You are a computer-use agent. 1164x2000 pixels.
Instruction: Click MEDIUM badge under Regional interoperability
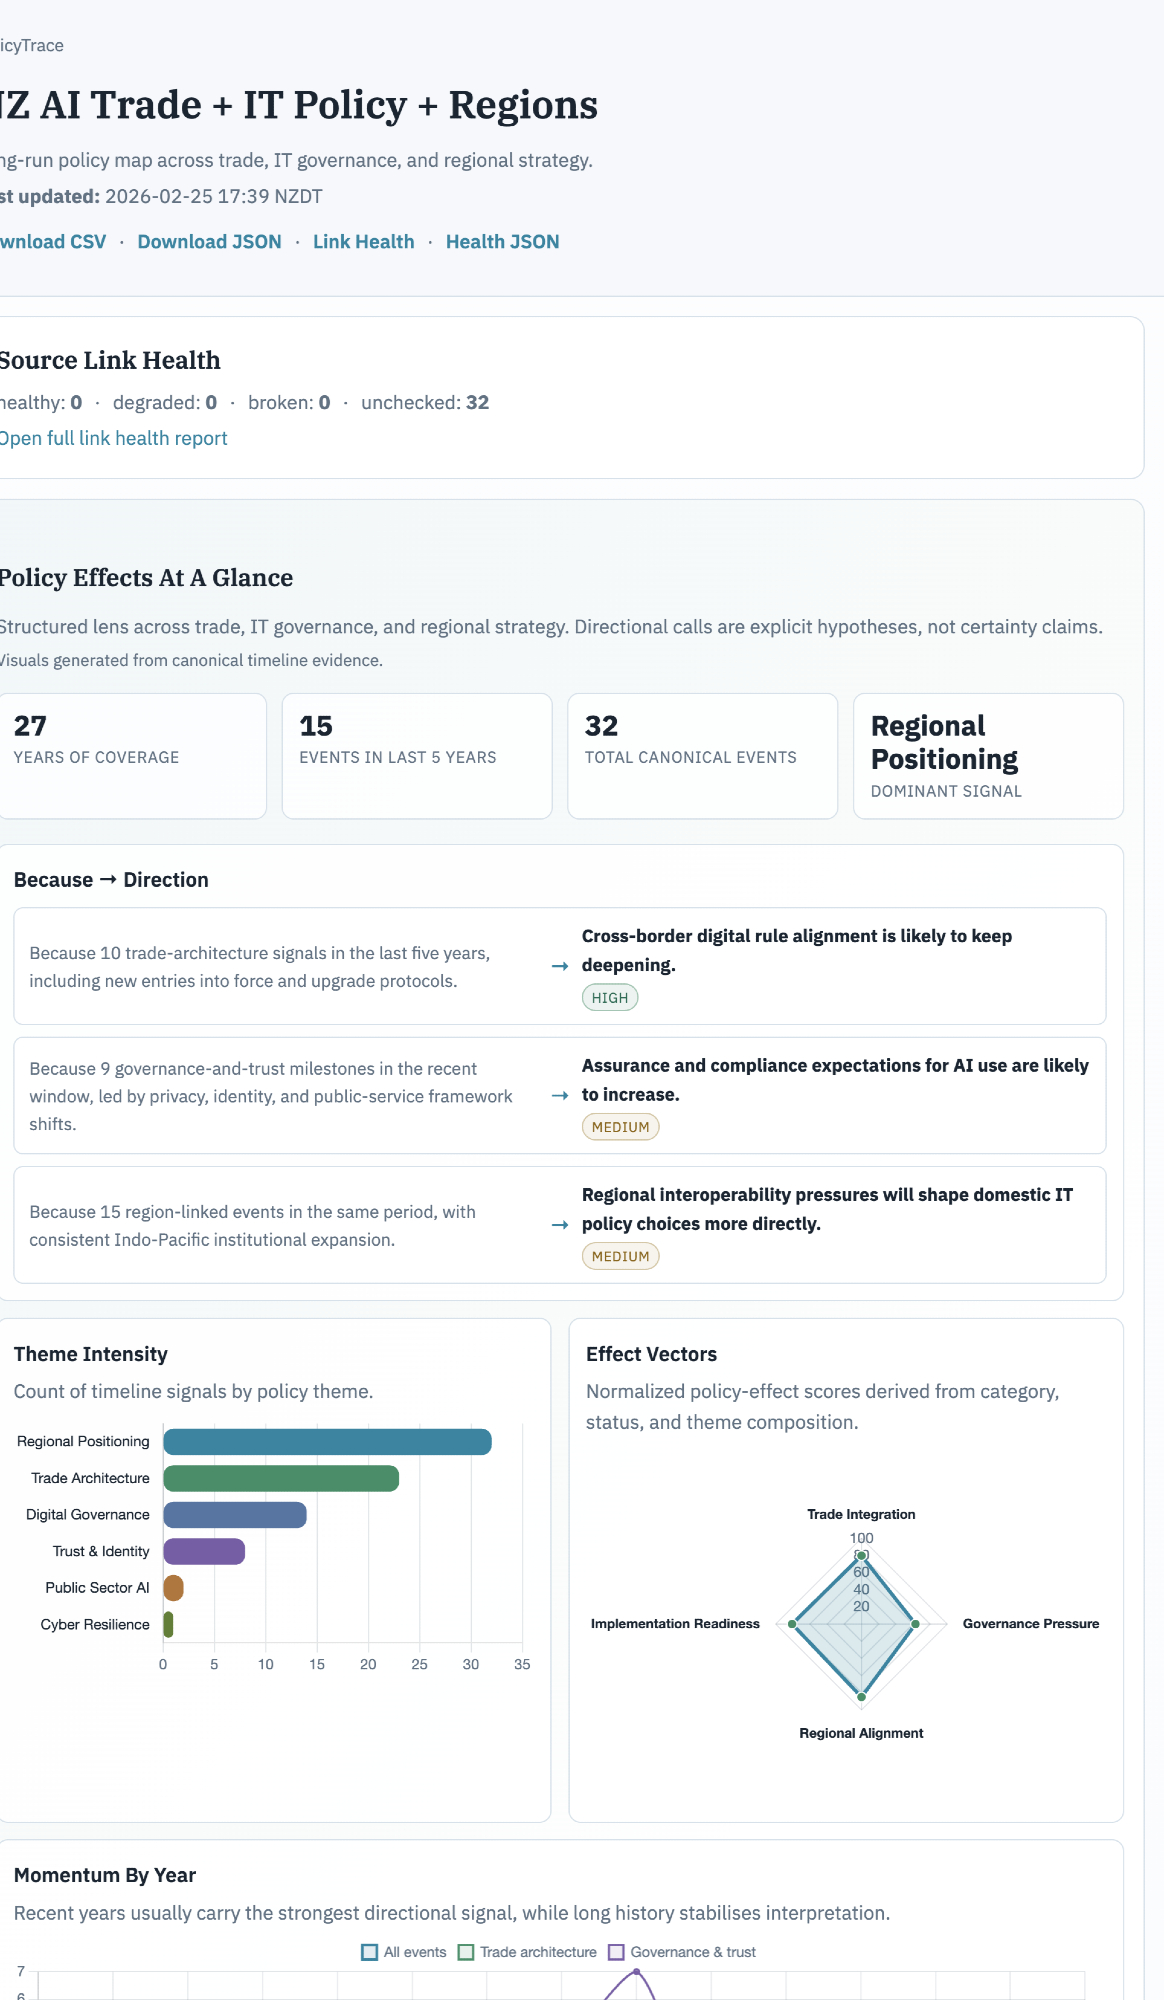point(620,1256)
